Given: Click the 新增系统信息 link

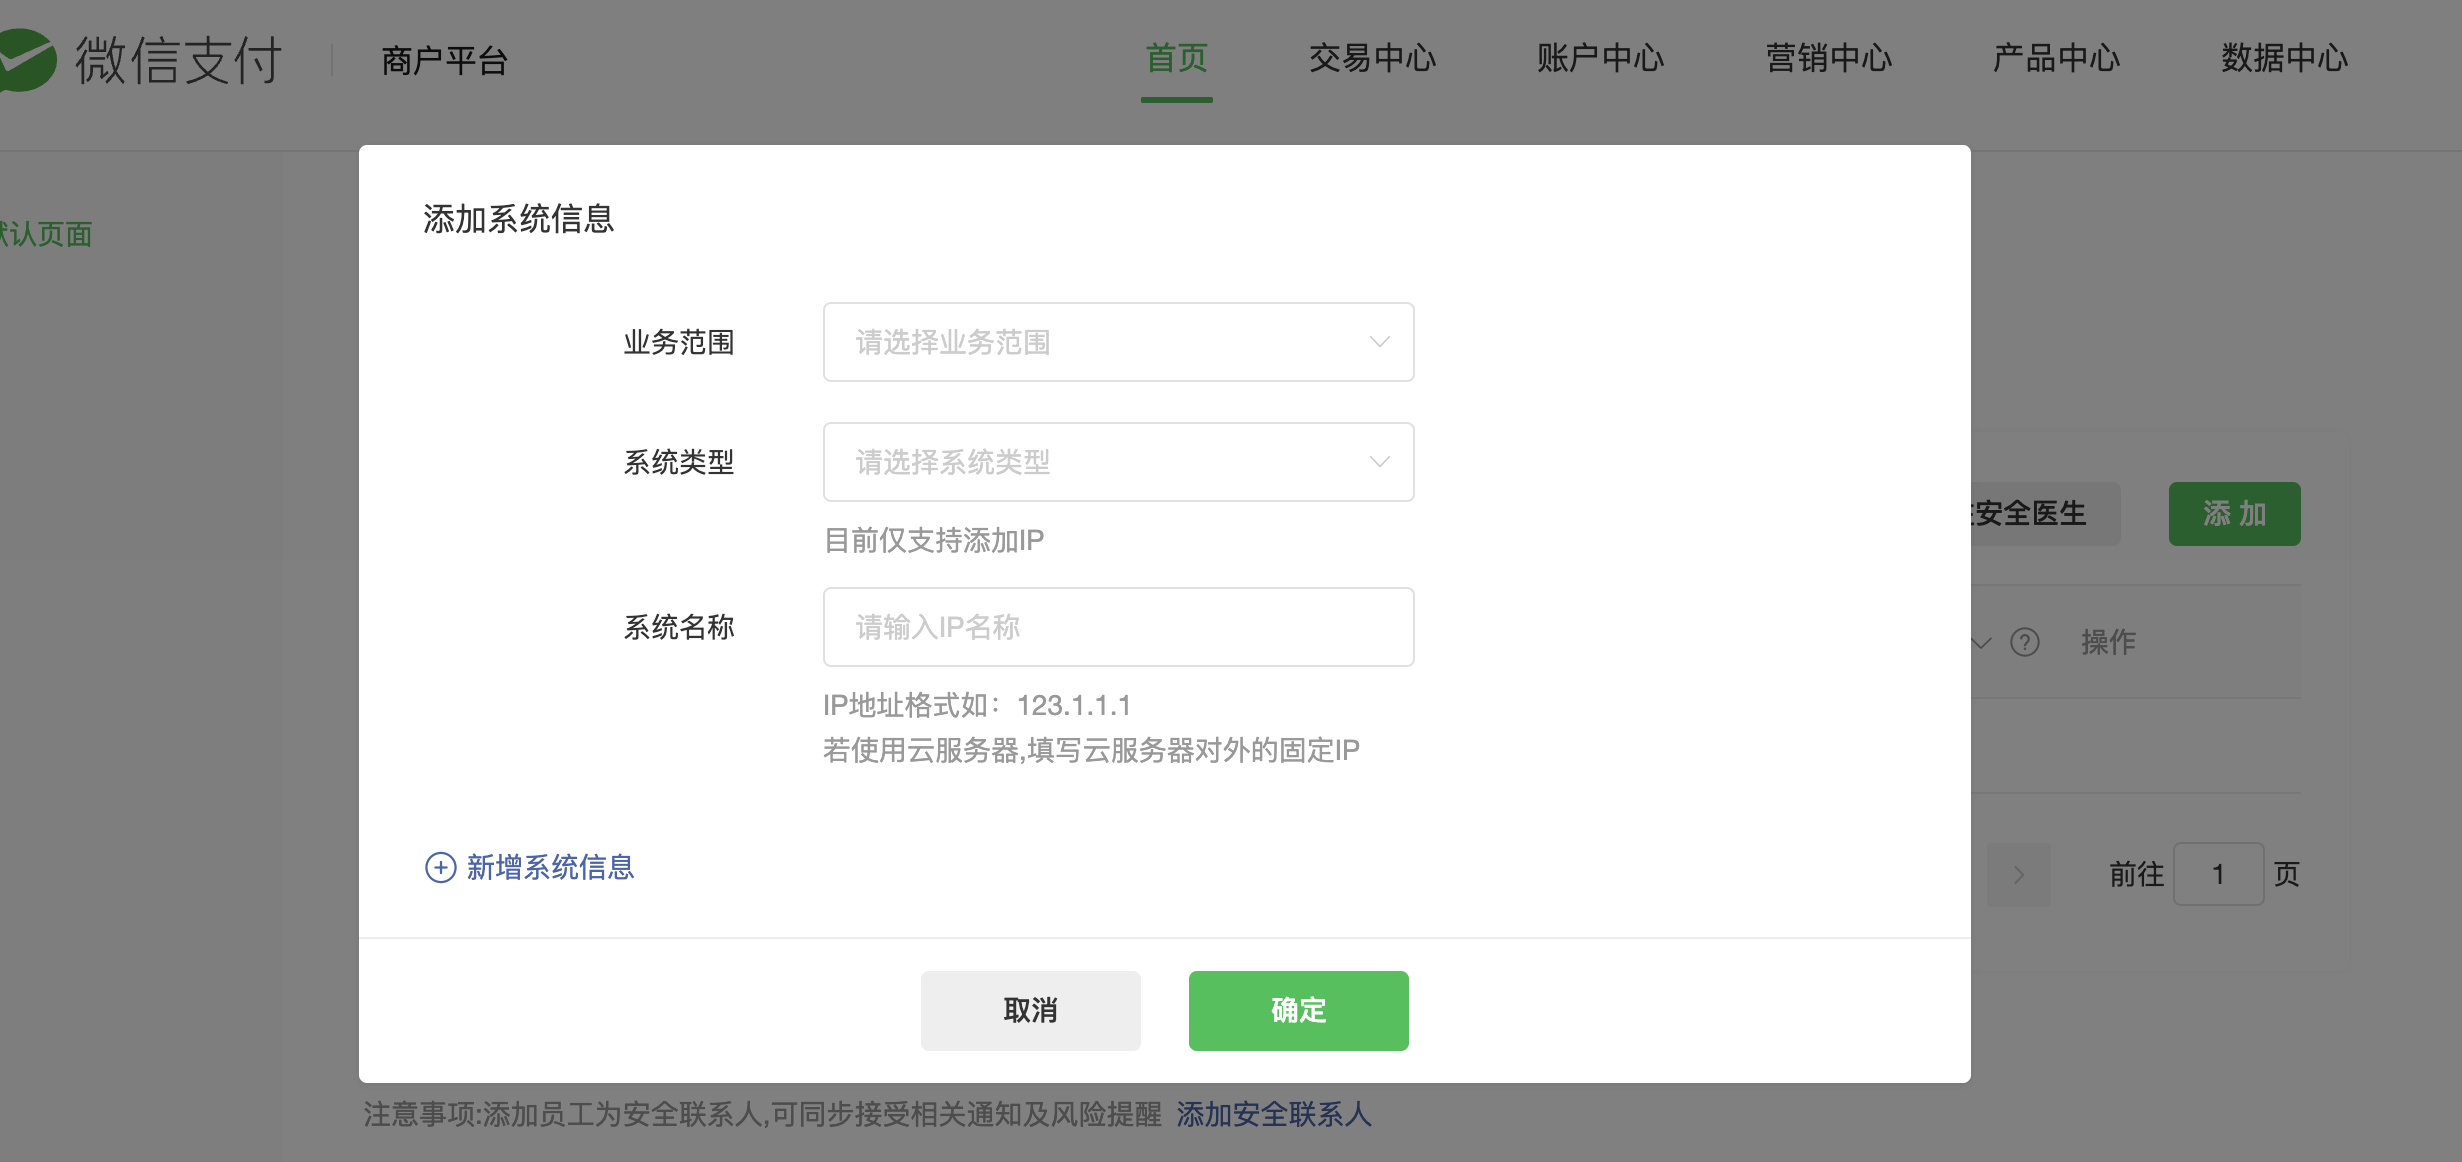Looking at the screenshot, I should pos(550,867).
